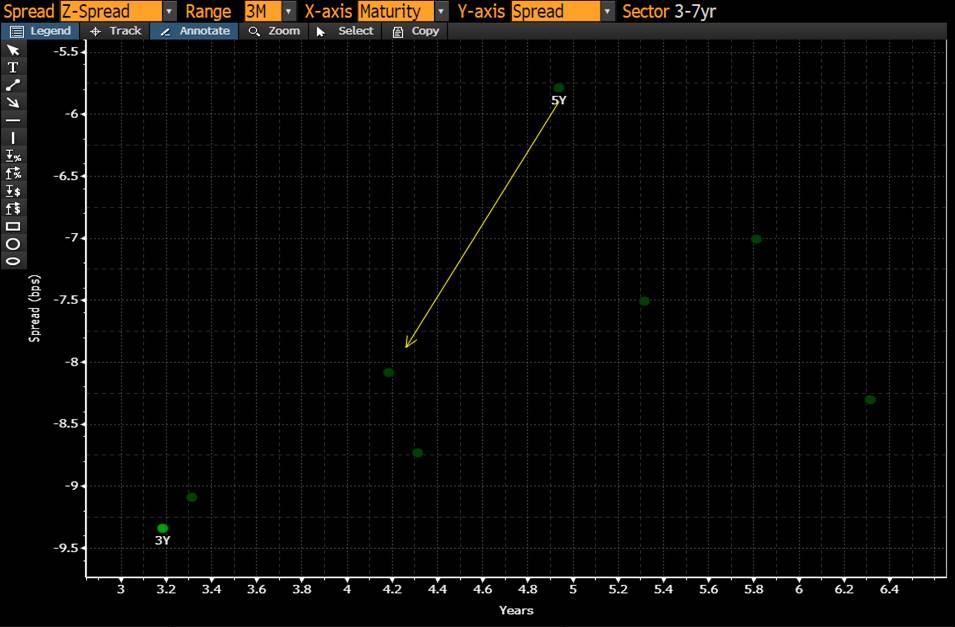Select the pointer arrow annotation tool
The image size is (955, 627).
click(13, 50)
